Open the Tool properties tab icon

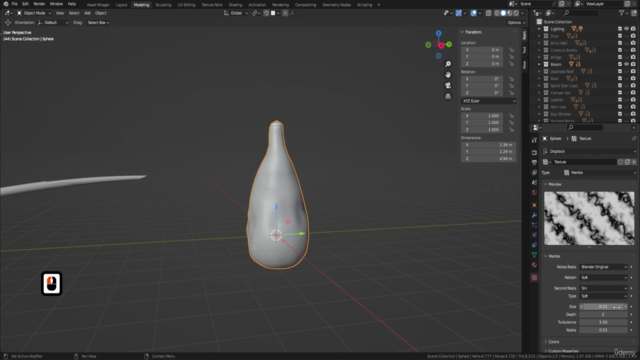[x=534, y=140]
